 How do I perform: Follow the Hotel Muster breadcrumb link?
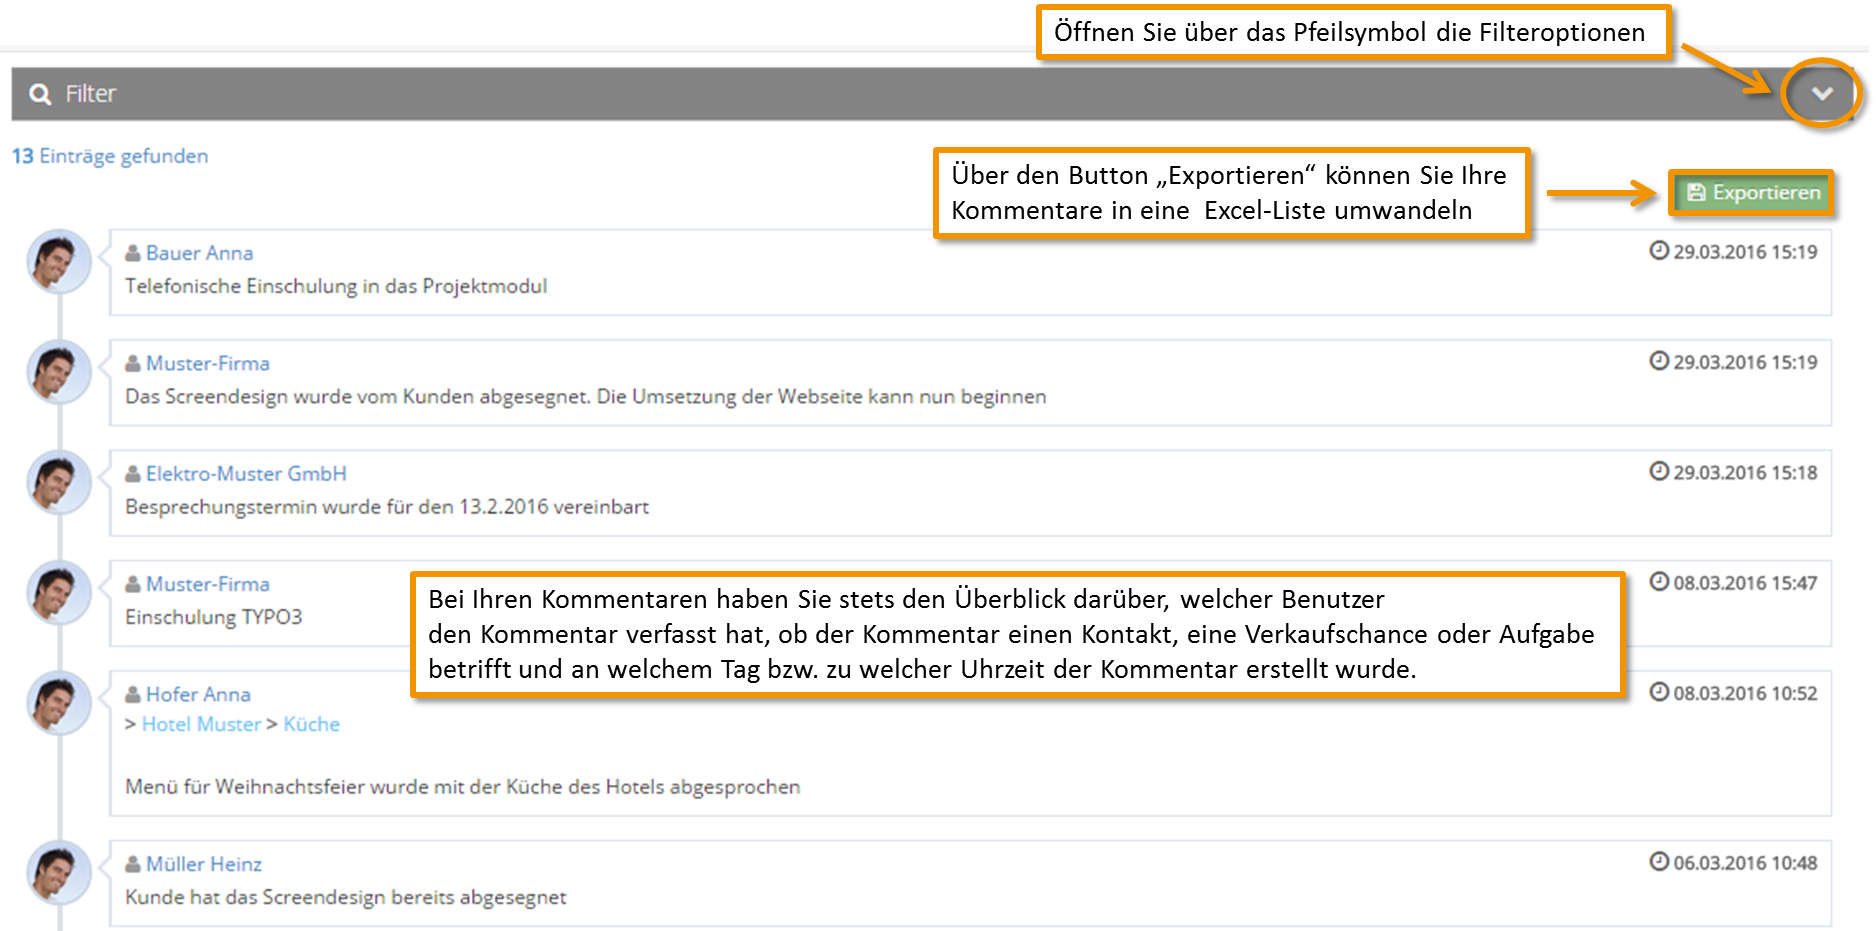(x=201, y=724)
